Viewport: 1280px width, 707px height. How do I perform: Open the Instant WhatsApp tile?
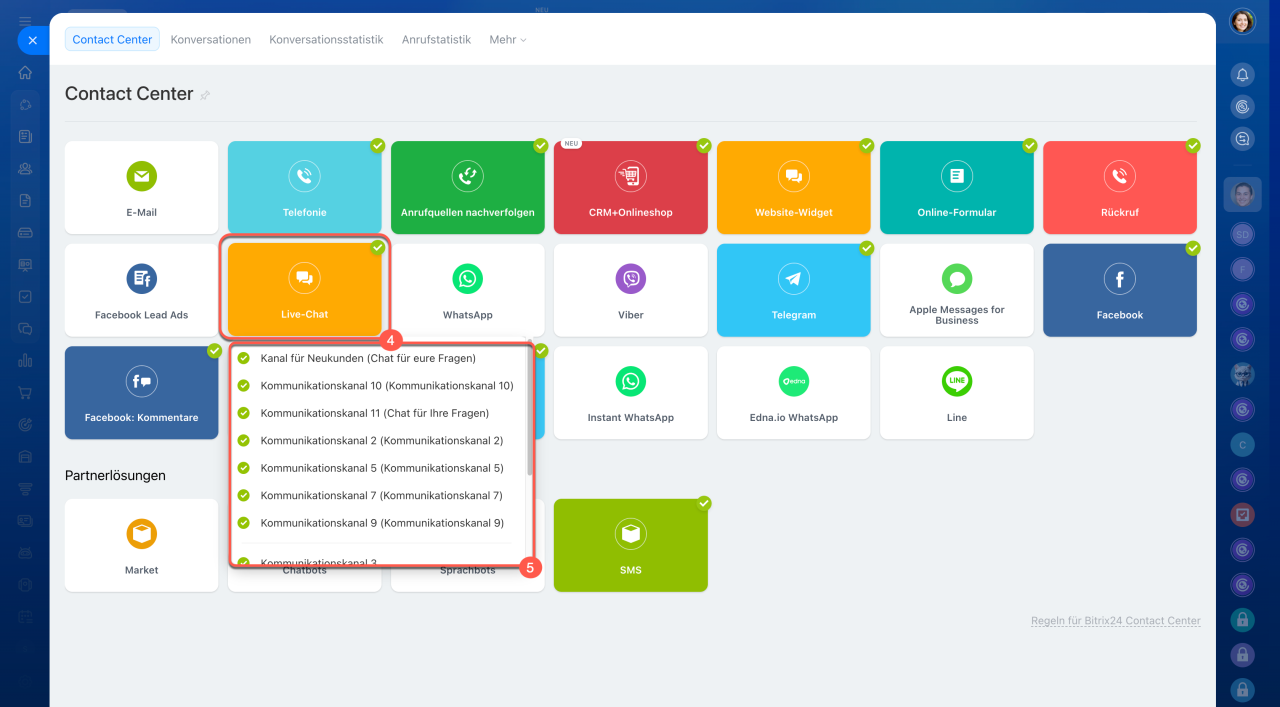pyautogui.click(x=631, y=393)
